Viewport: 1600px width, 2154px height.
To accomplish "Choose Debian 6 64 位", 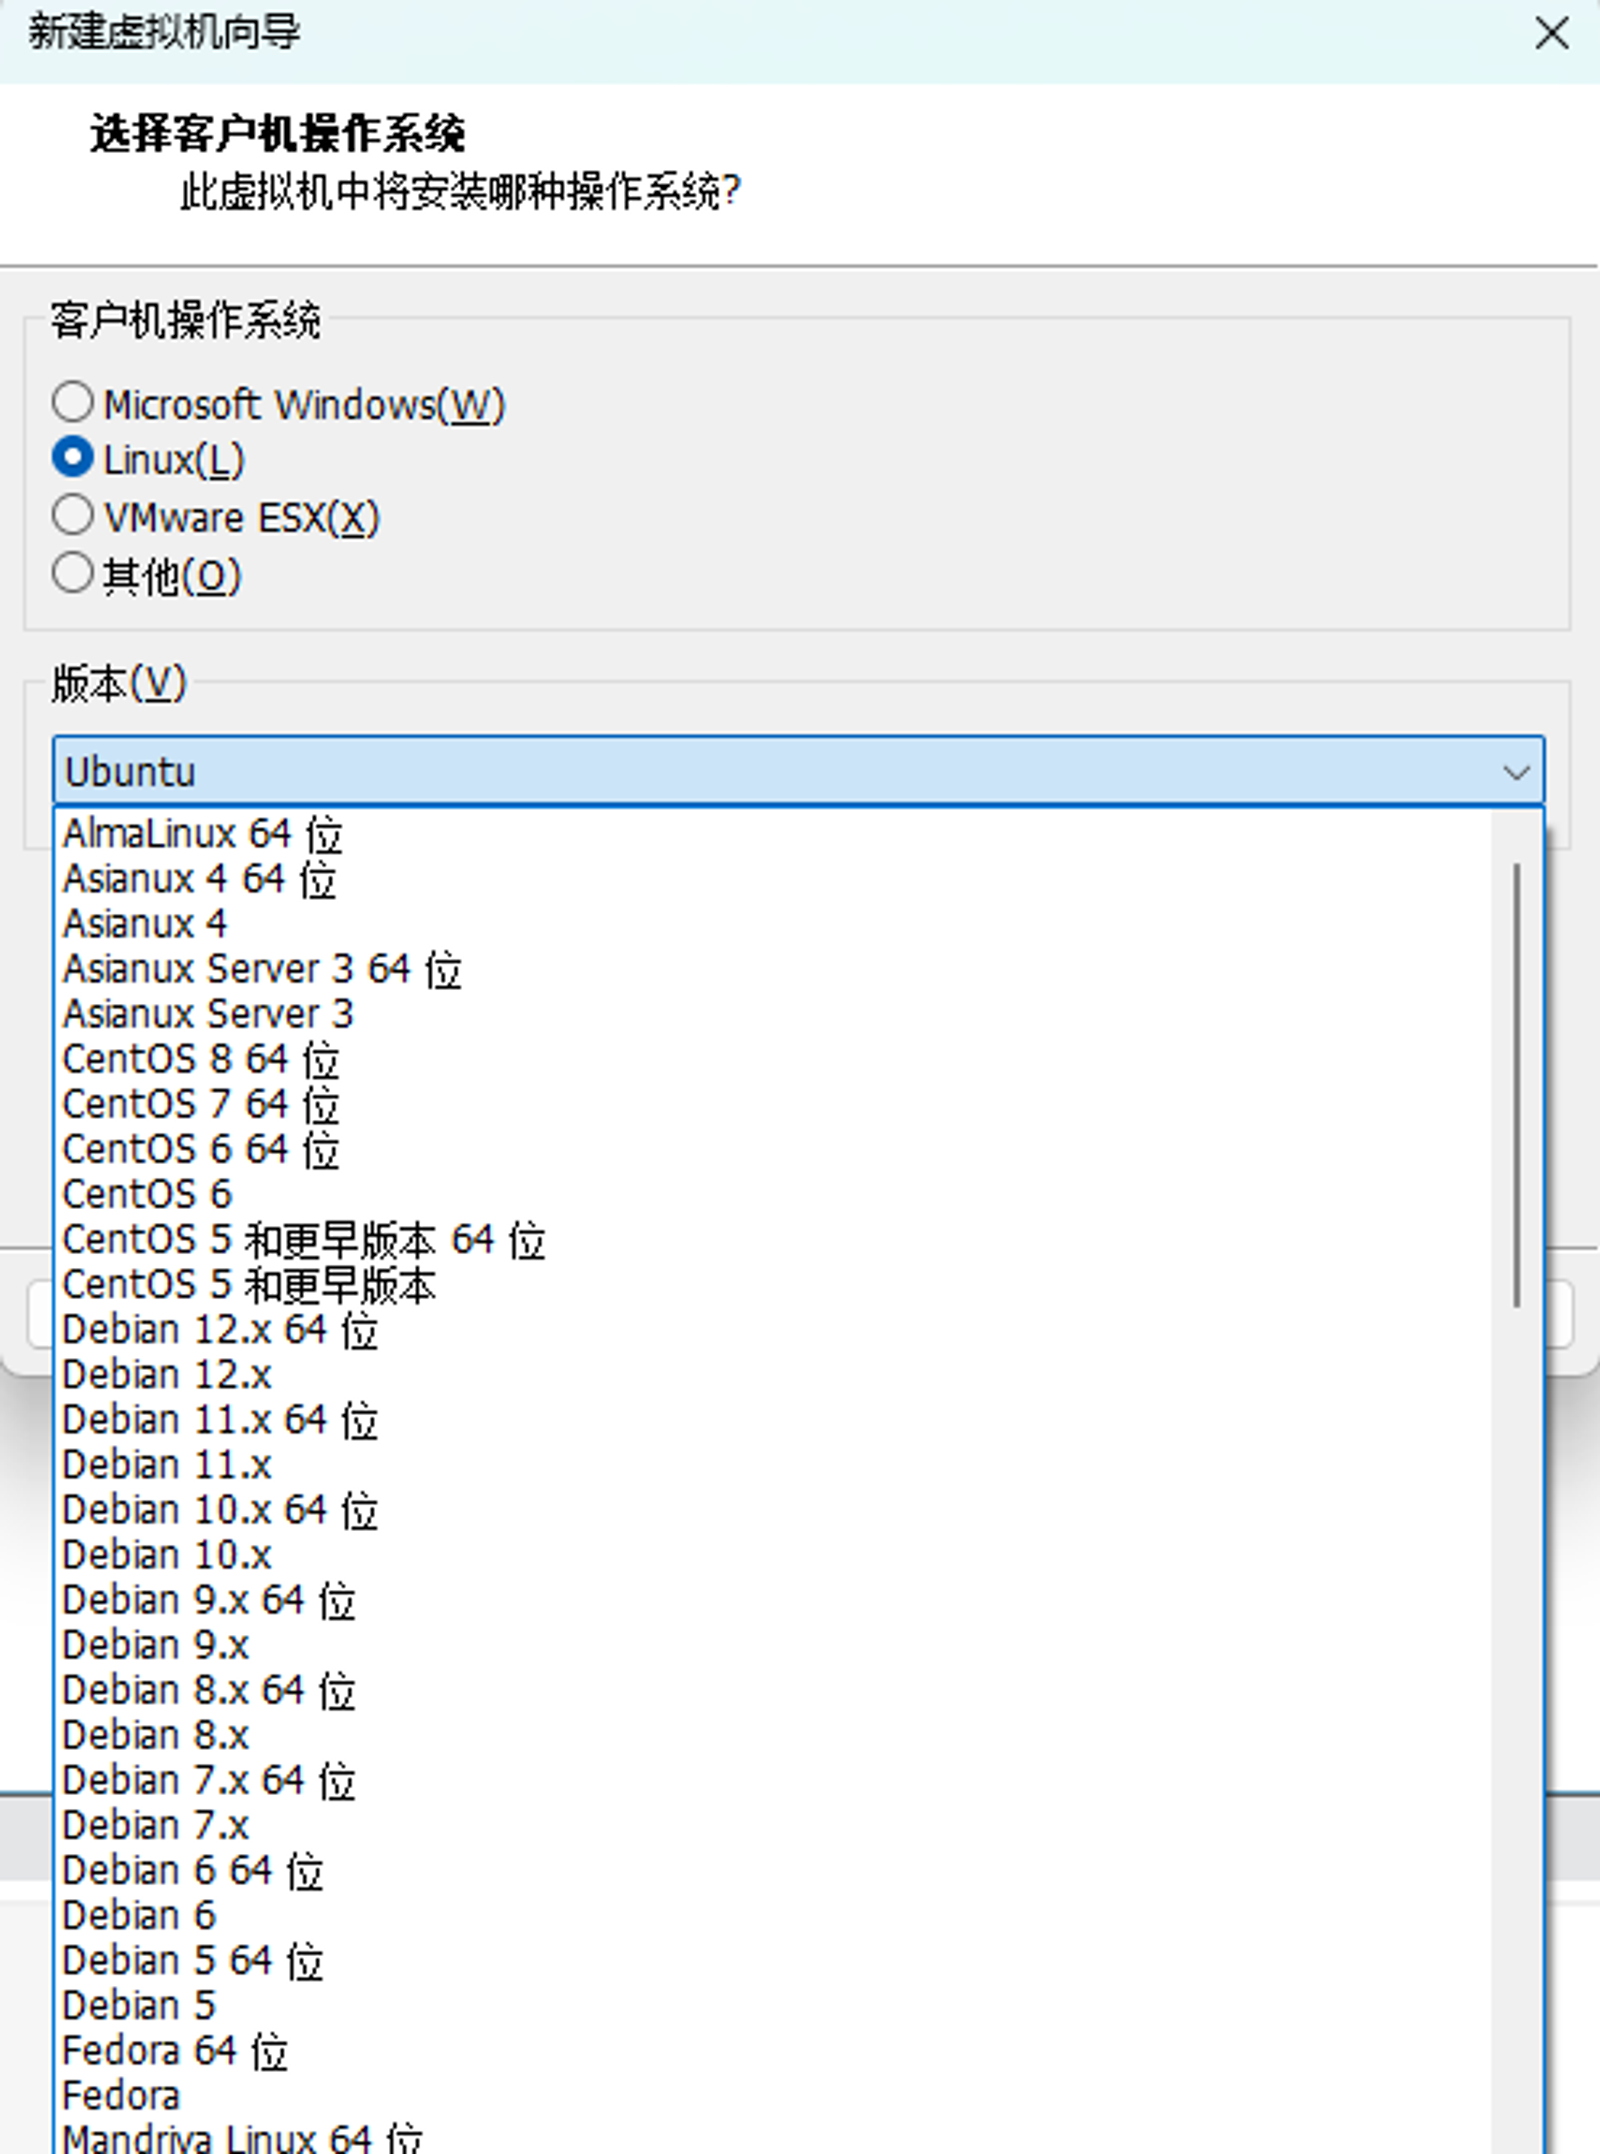I will 772,1871.
